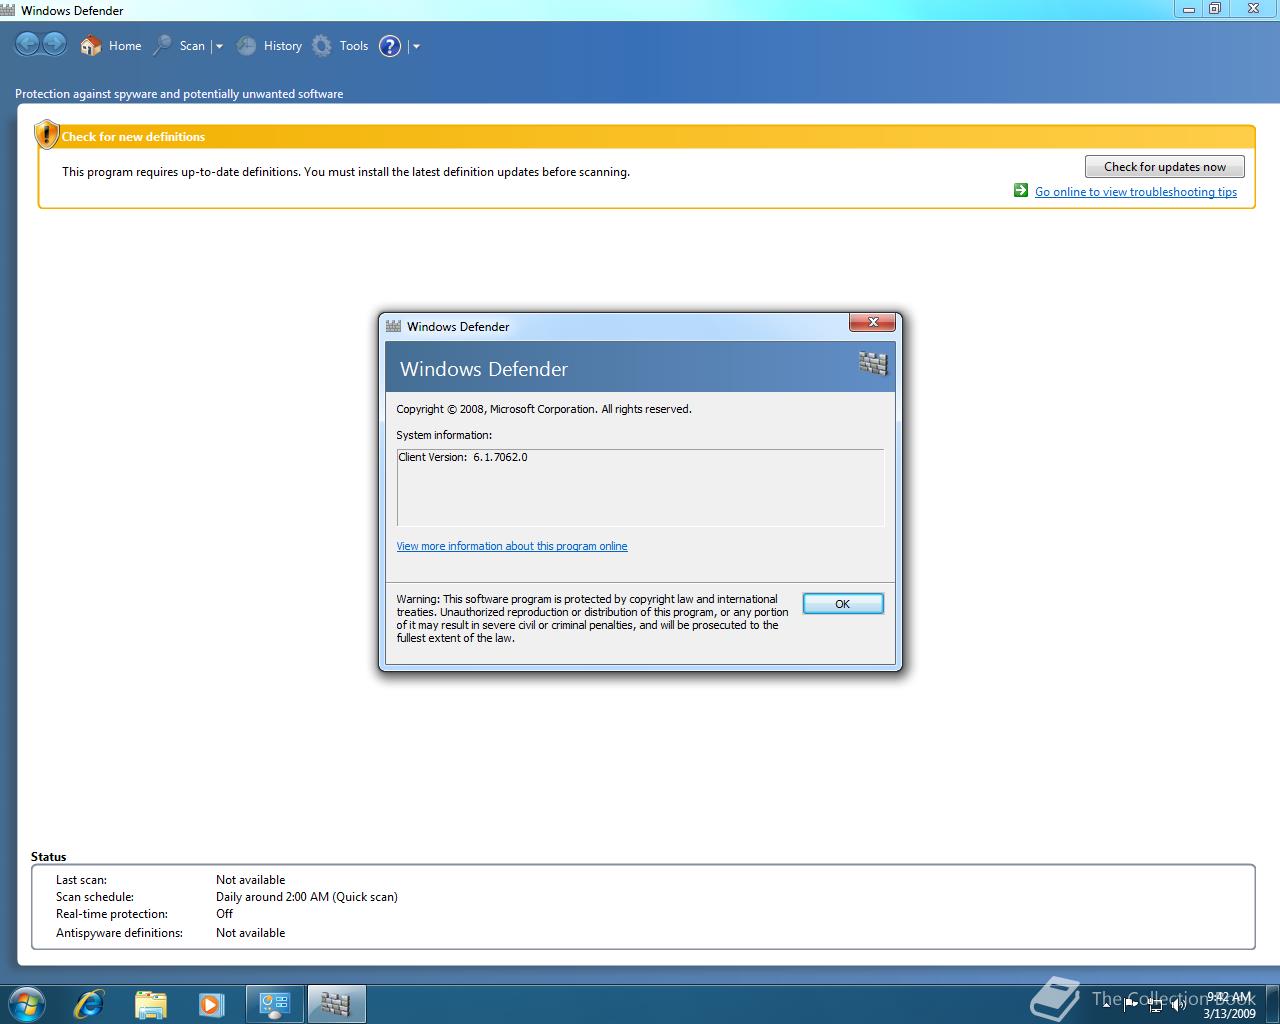Click the Check for updates now button

1164,167
